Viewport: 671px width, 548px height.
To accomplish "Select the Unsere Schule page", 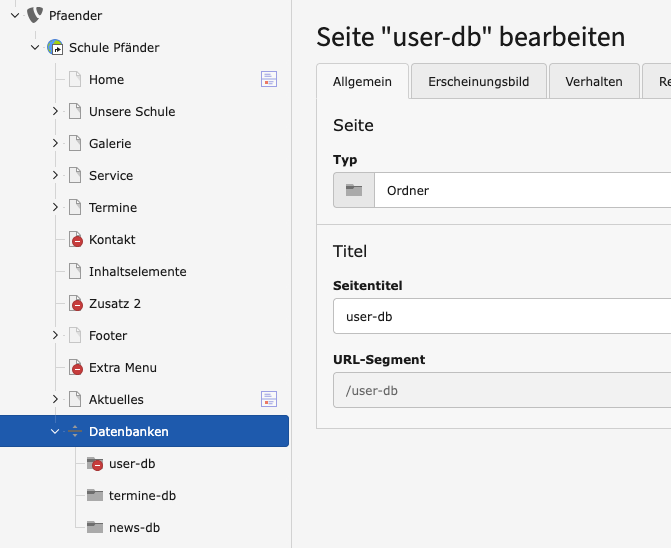I will [132, 112].
